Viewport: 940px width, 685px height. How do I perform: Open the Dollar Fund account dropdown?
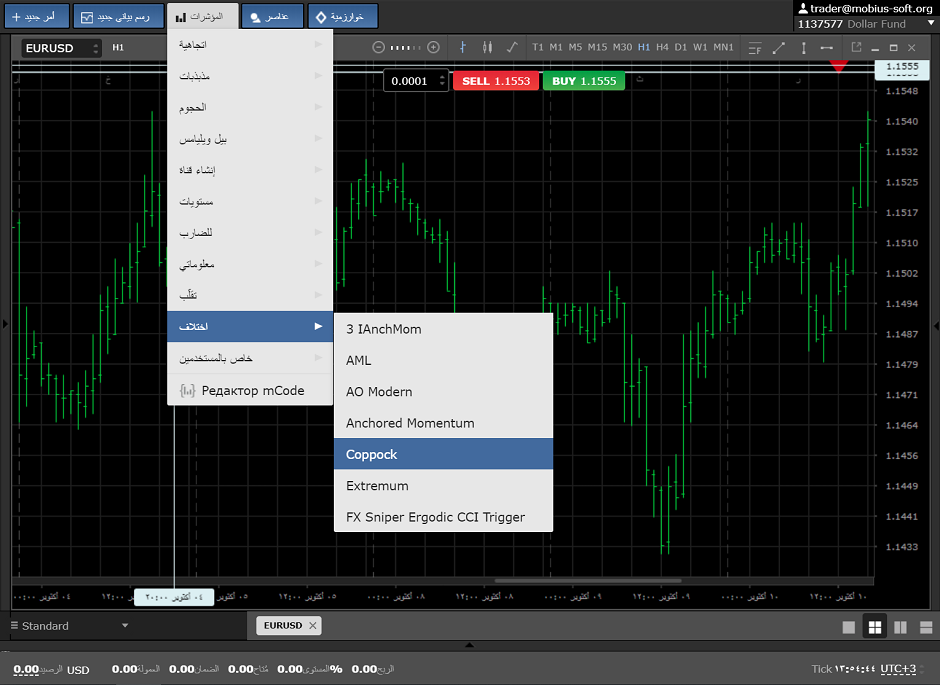click(x=865, y=24)
